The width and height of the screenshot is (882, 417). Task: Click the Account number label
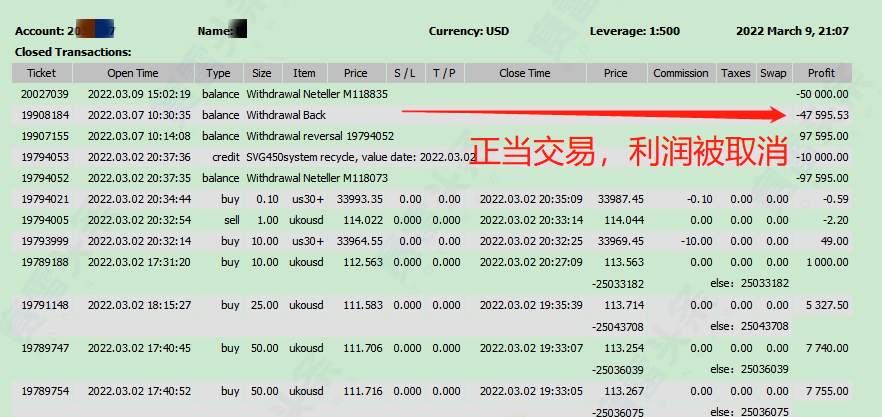pyautogui.click(x=65, y=32)
